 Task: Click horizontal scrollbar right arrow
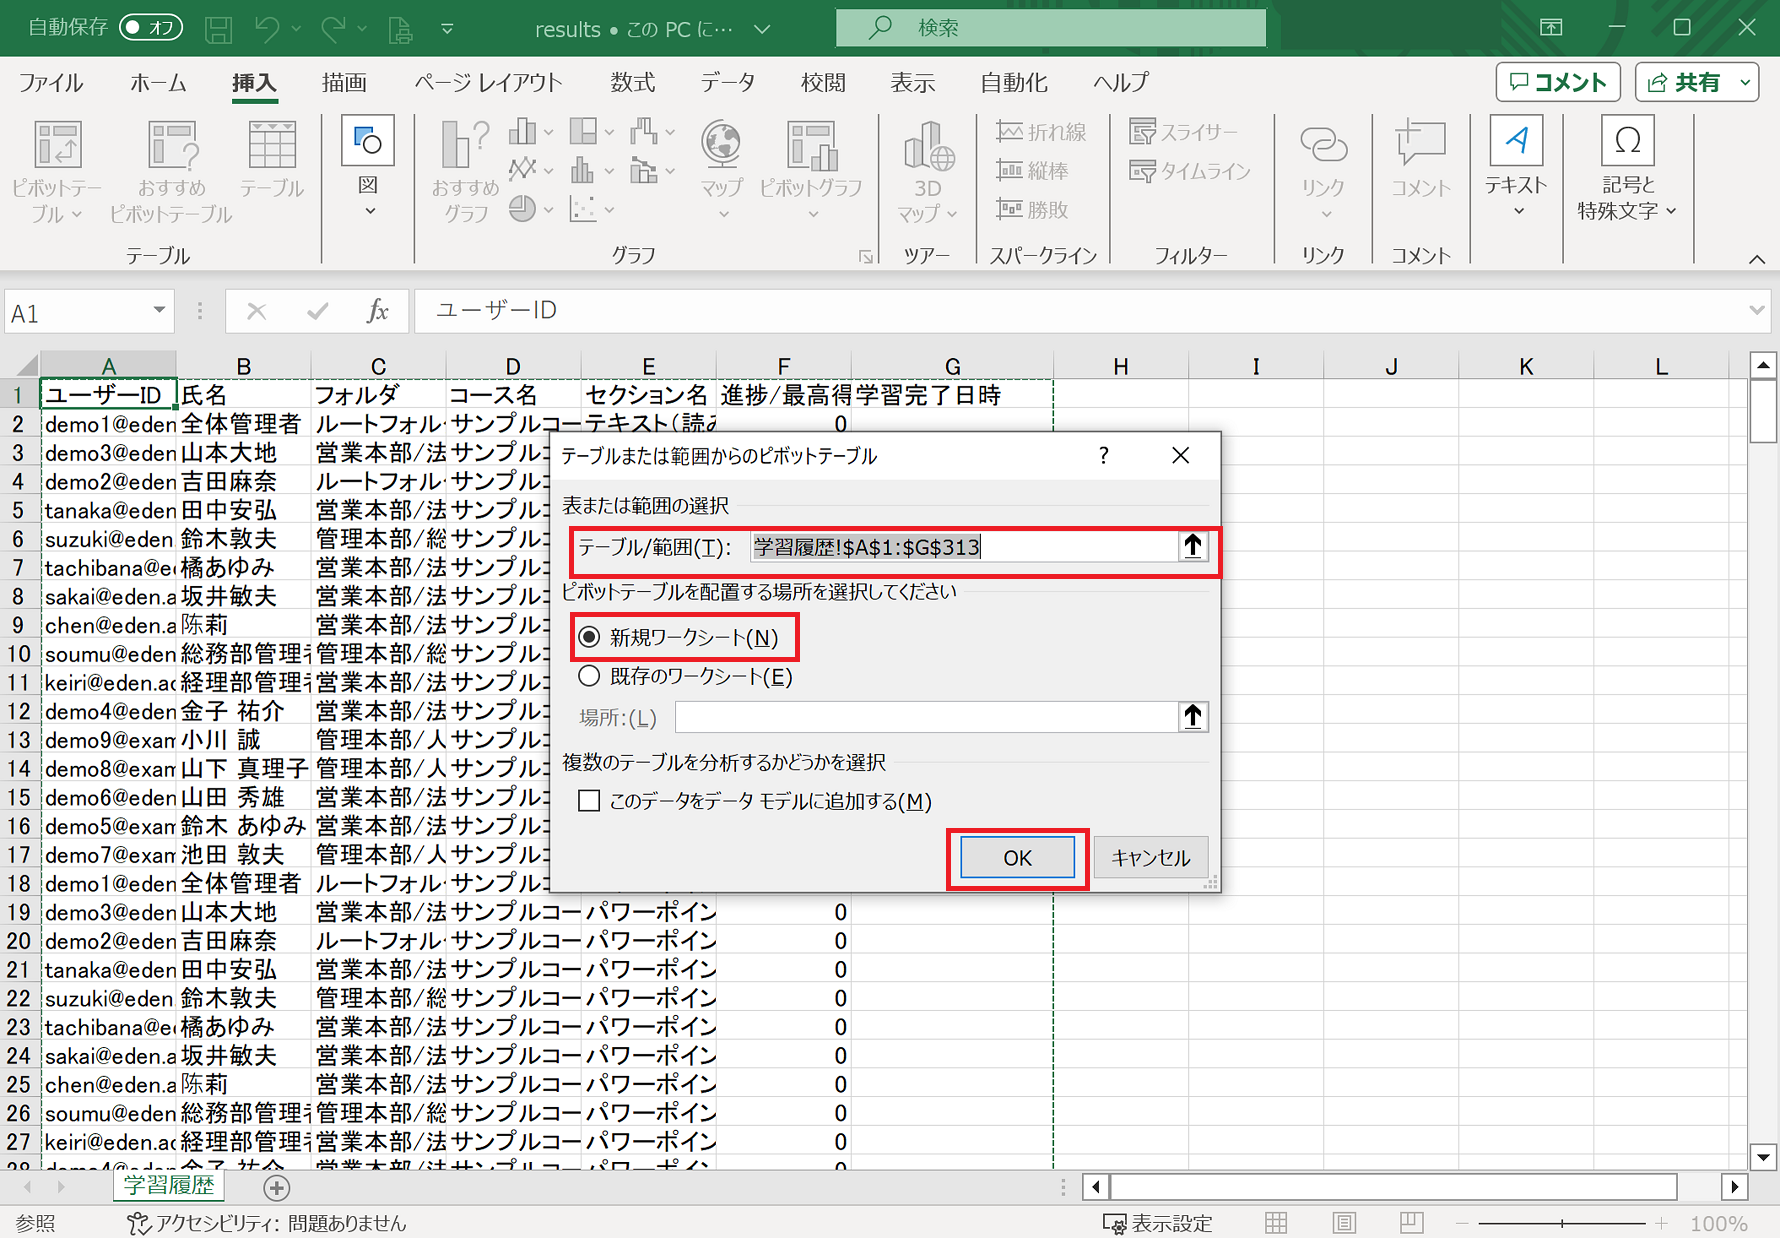pyautogui.click(x=1735, y=1187)
